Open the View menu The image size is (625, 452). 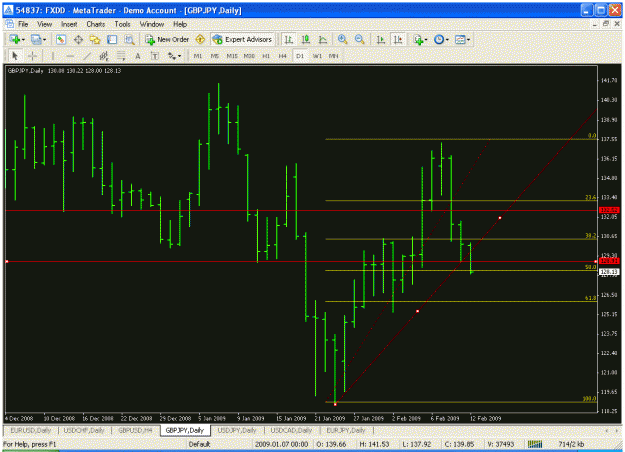pyautogui.click(x=45, y=24)
